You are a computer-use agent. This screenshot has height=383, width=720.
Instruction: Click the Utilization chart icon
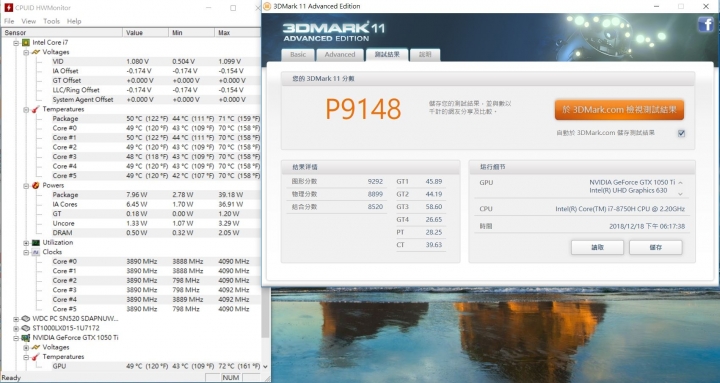[x=36, y=242]
